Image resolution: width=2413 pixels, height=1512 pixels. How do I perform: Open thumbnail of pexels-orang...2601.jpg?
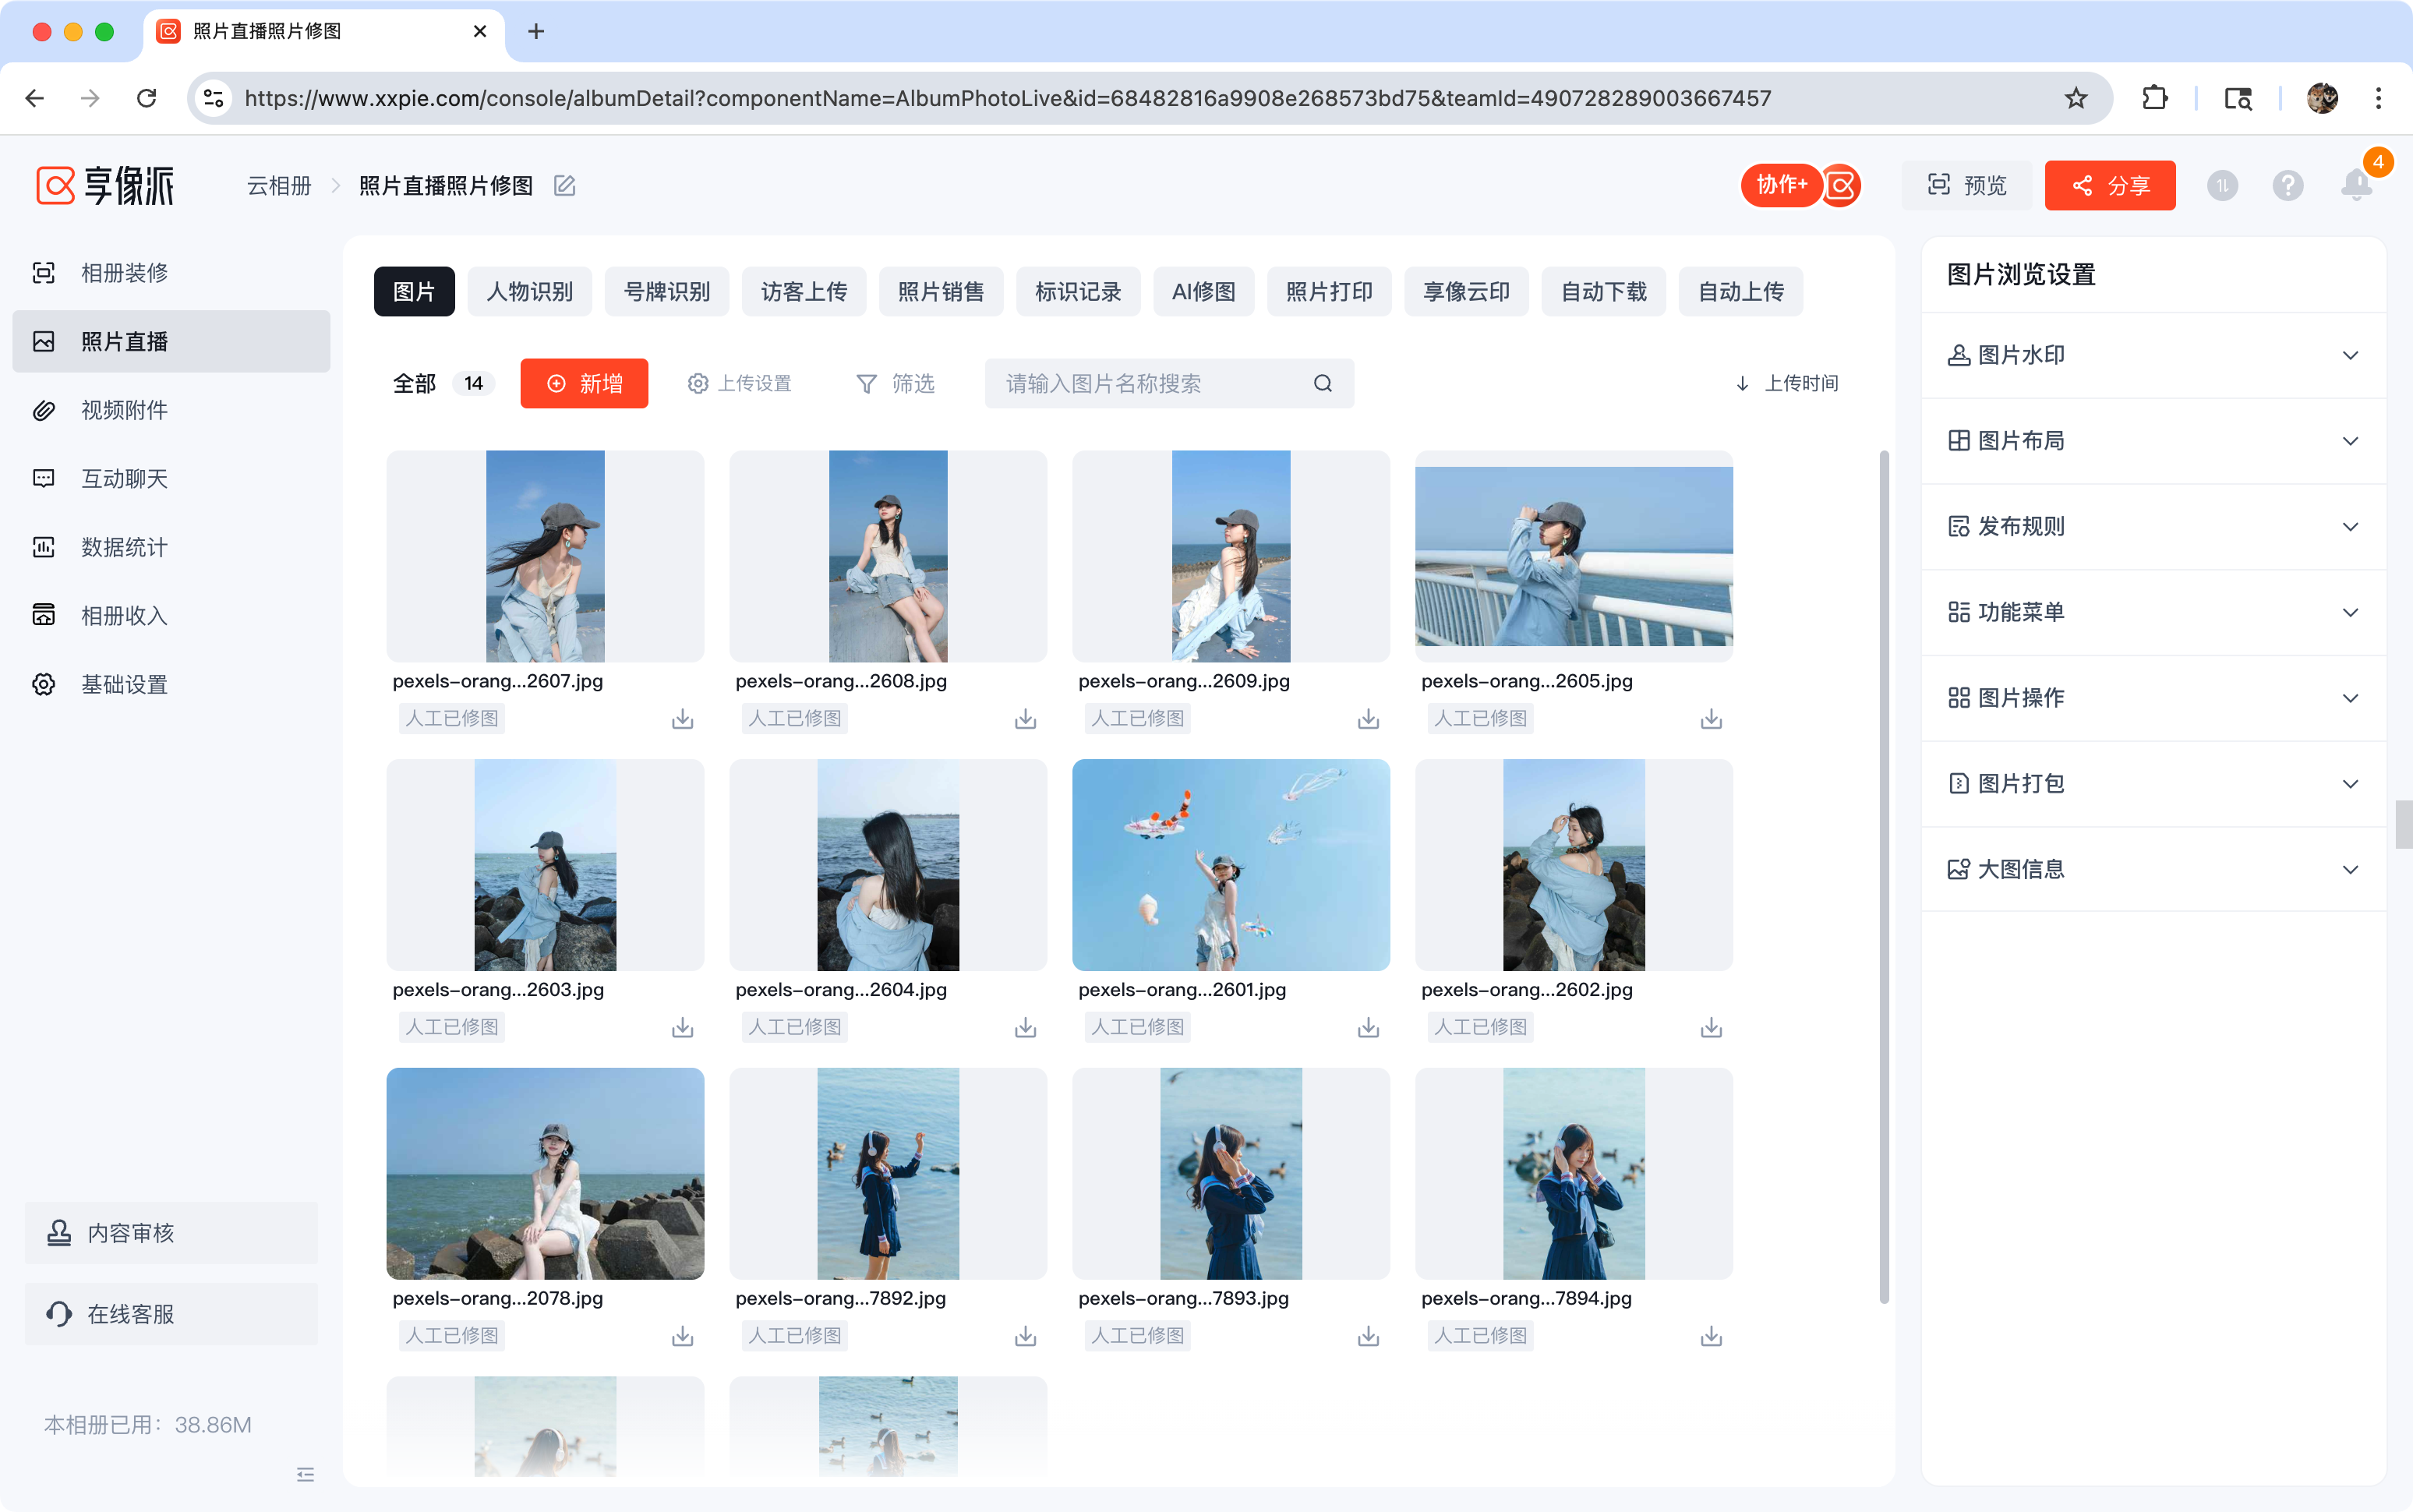point(1230,865)
